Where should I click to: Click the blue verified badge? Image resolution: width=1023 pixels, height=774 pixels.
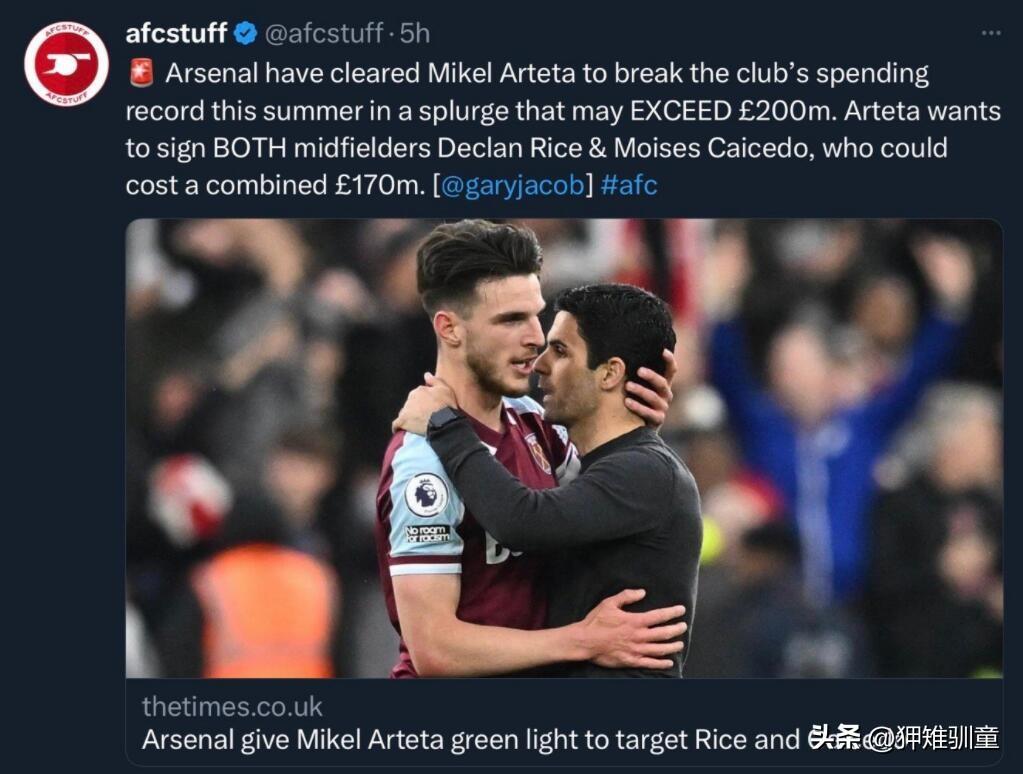point(245,33)
